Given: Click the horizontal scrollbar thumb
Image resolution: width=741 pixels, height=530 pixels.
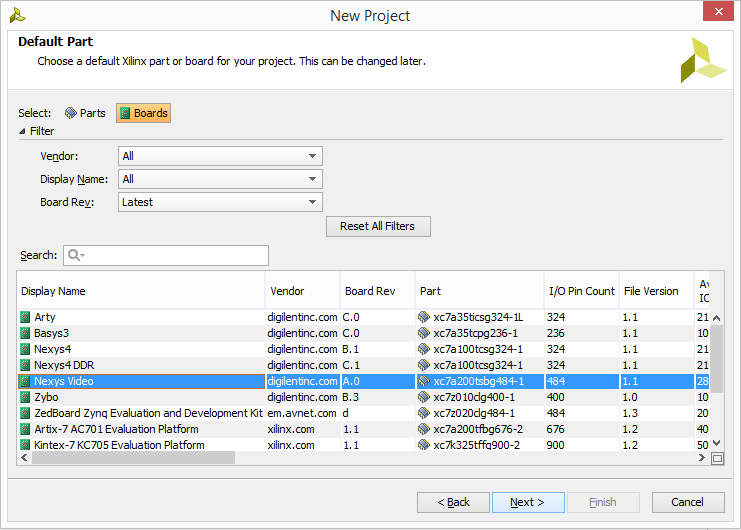Looking at the screenshot, I should [x=133, y=458].
